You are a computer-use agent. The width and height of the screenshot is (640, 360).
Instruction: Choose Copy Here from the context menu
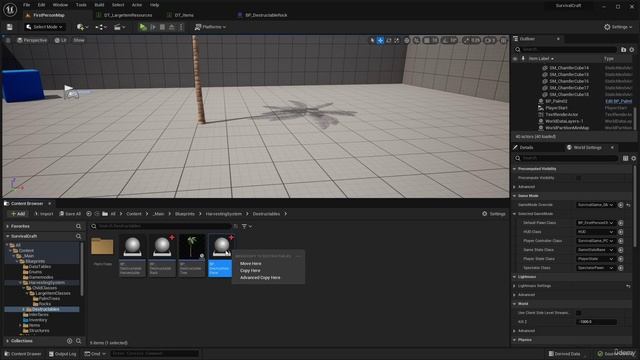250,271
